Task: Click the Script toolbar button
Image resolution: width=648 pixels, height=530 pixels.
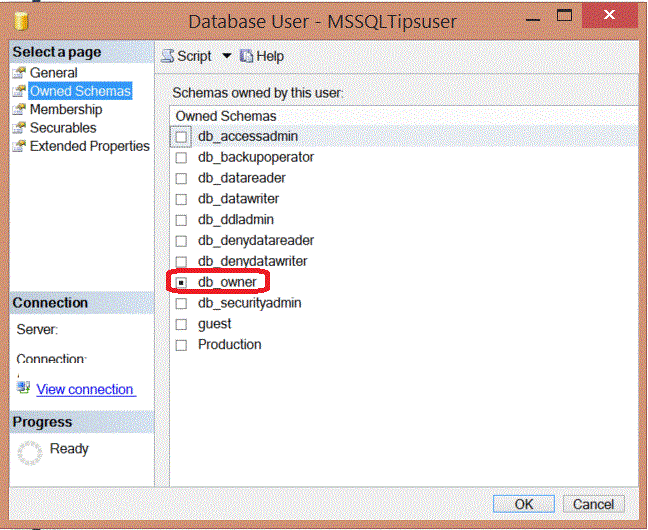Action: [186, 56]
